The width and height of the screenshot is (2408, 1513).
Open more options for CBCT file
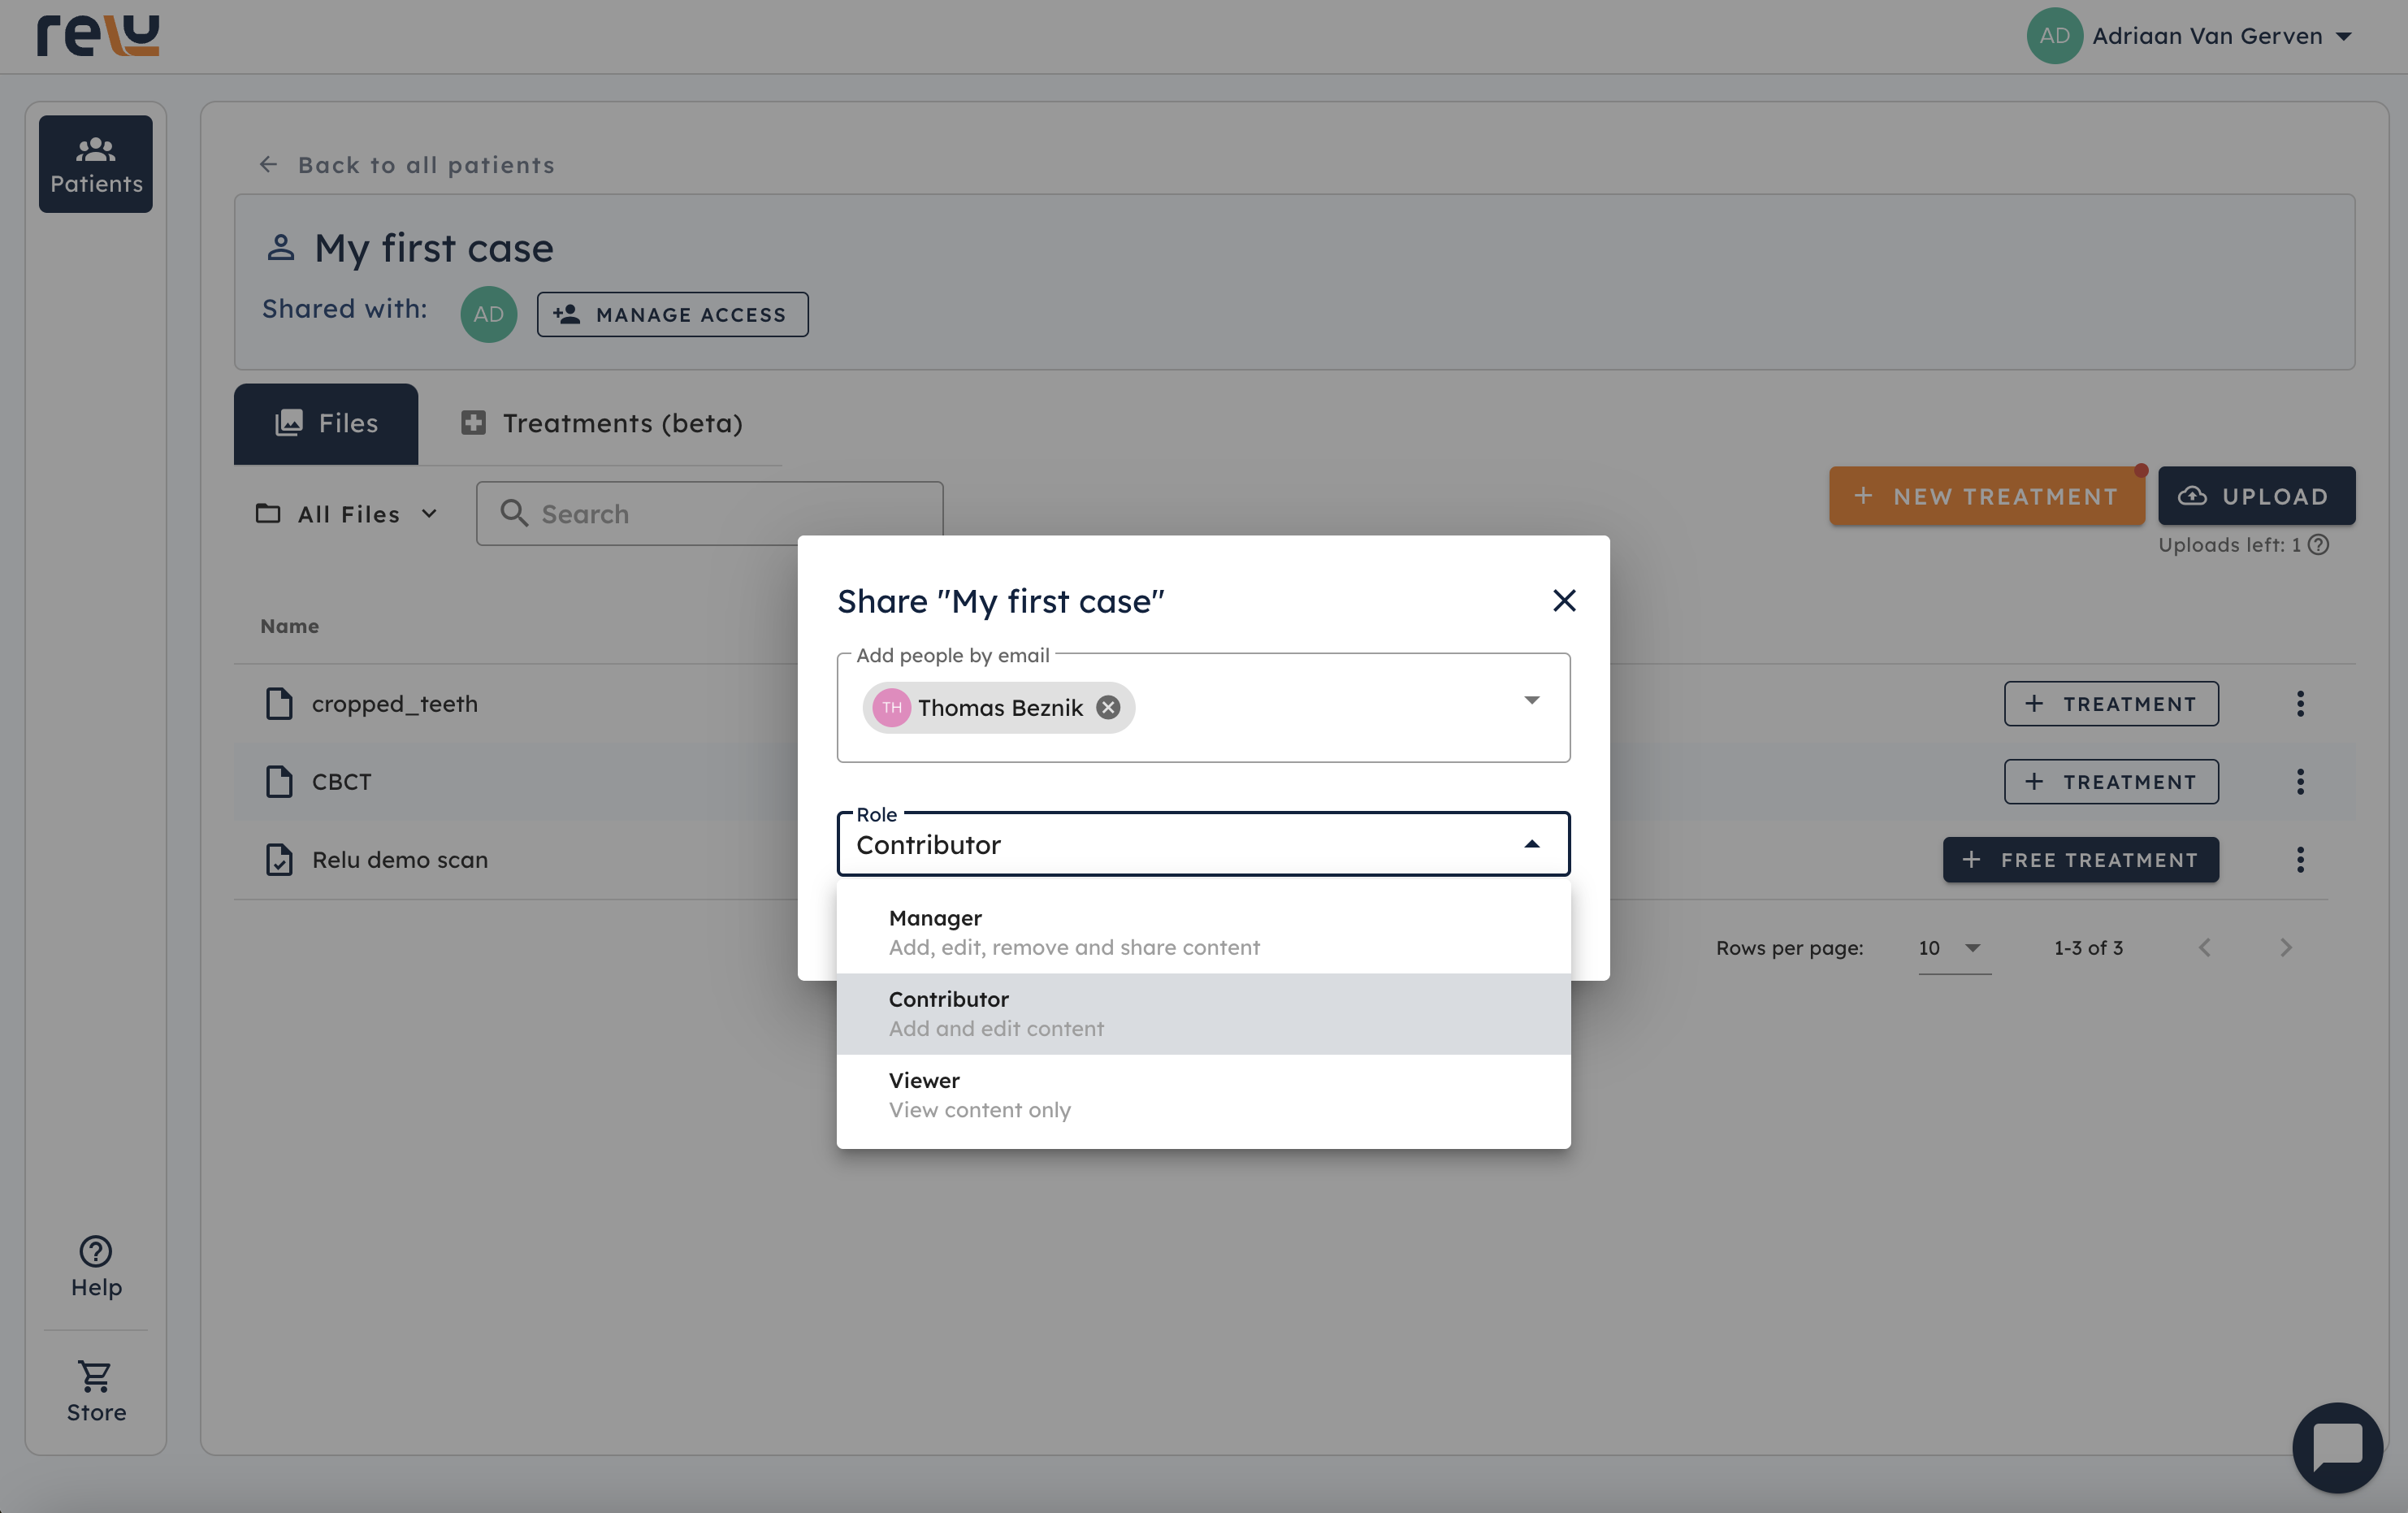click(2300, 782)
